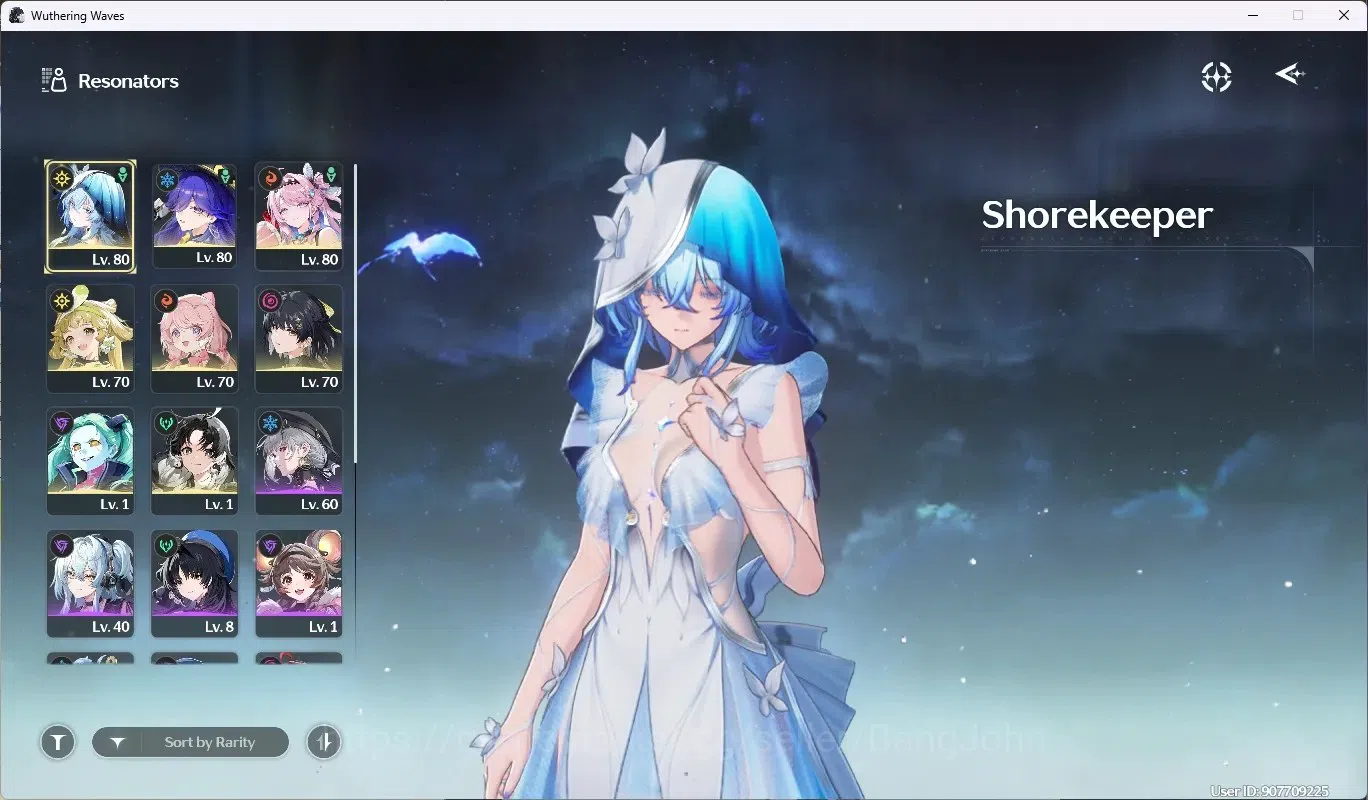Viewport: 1368px width, 800px height.
Task: Click the Resonators menu icon
Action: 54,80
